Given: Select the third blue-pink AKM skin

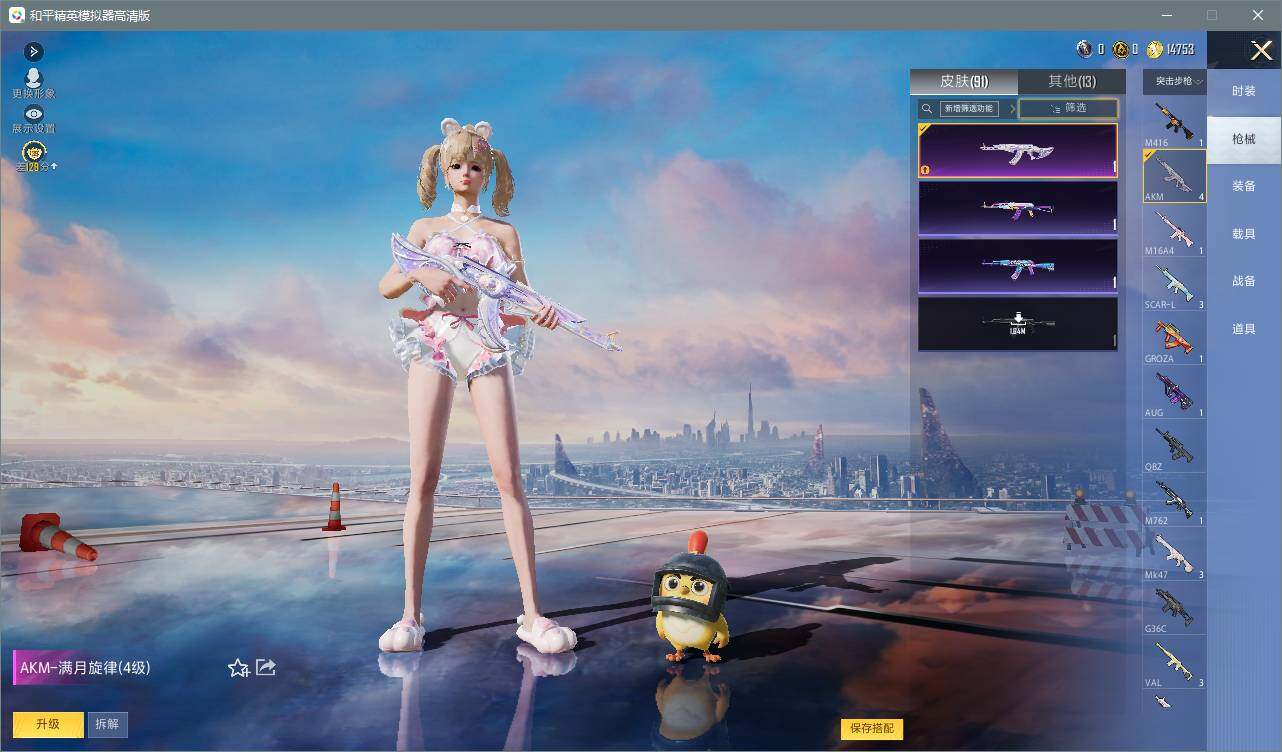Looking at the screenshot, I should 1018,266.
